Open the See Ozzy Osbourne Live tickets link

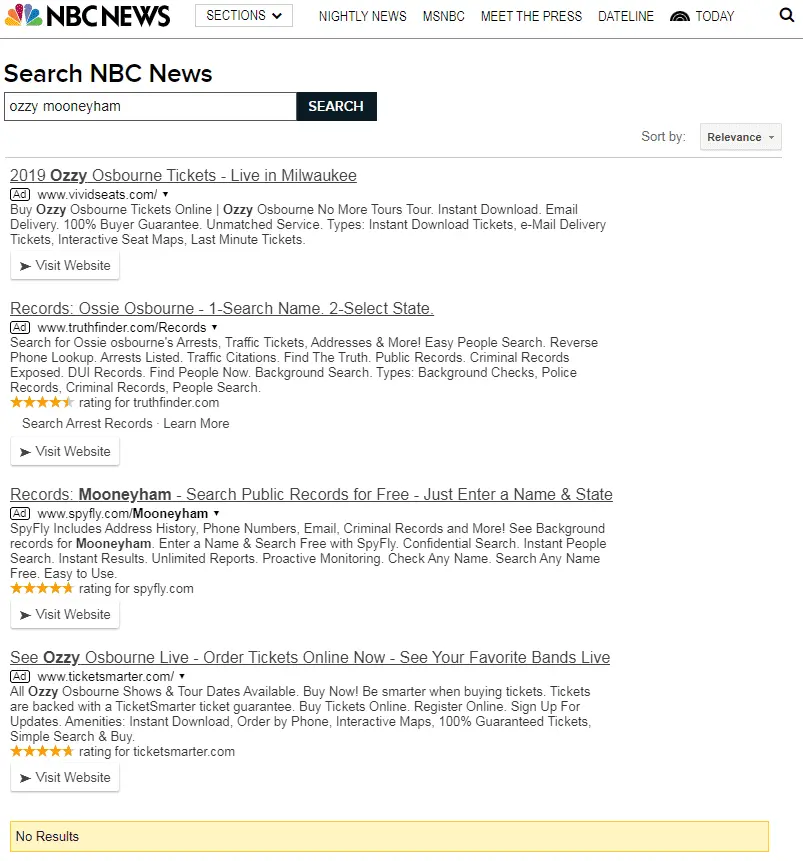[310, 657]
